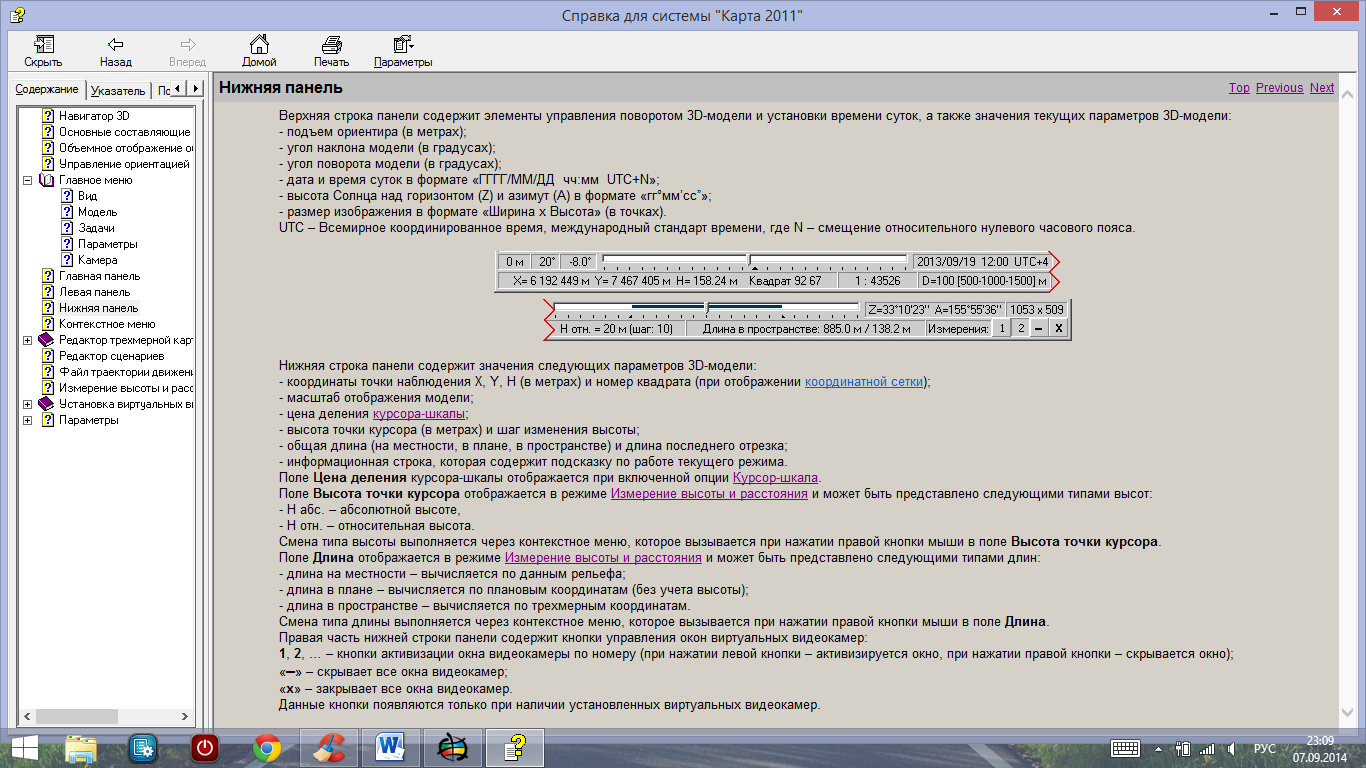Click the Скрыть toolbar icon
This screenshot has height=768, width=1366.
tap(43, 44)
